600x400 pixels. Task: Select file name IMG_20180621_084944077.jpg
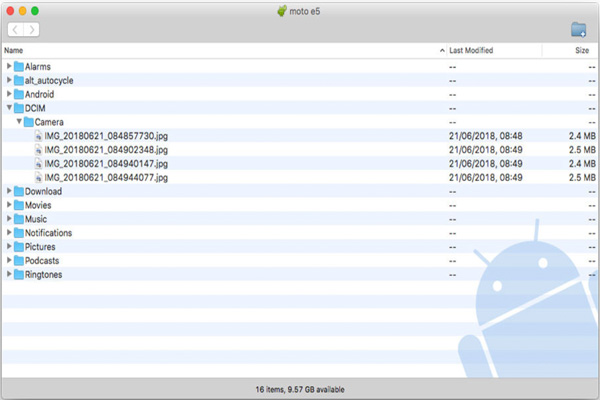coord(106,177)
